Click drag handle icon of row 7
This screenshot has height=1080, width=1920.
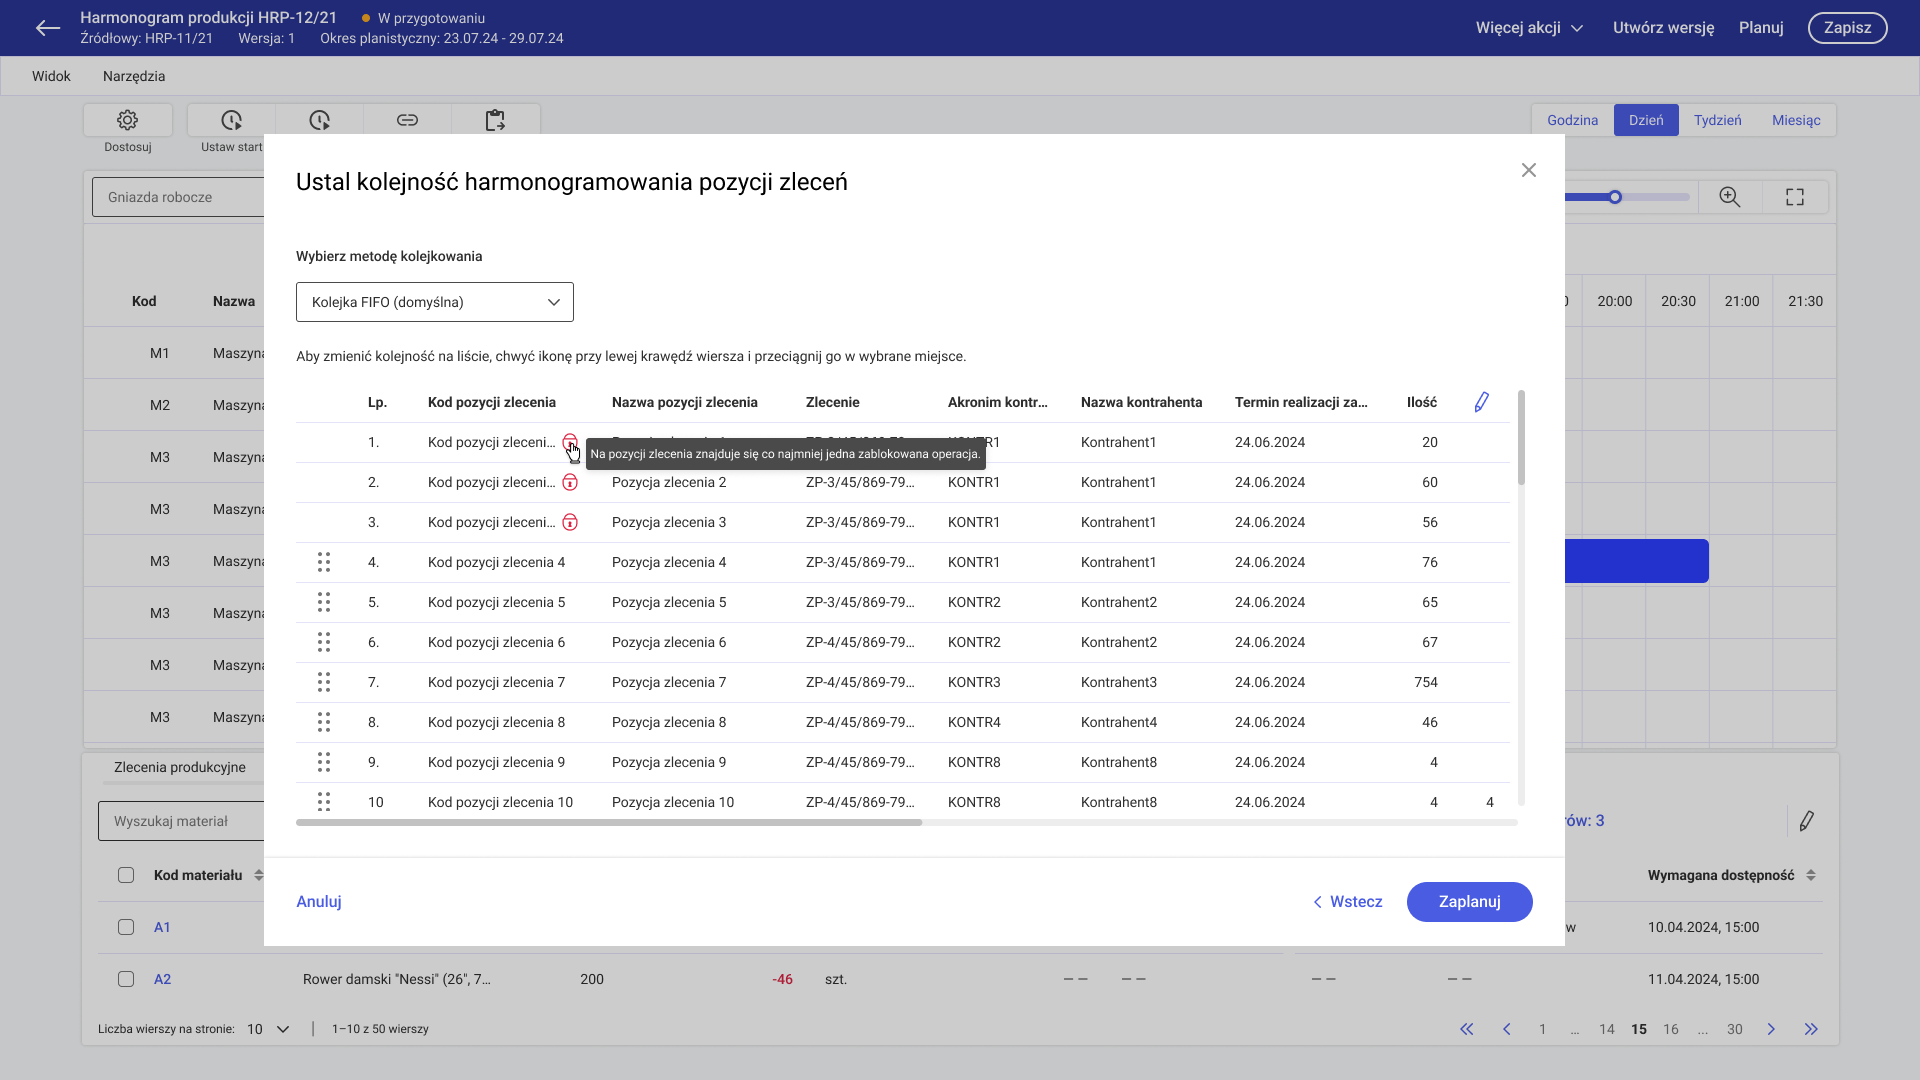pos(324,682)
